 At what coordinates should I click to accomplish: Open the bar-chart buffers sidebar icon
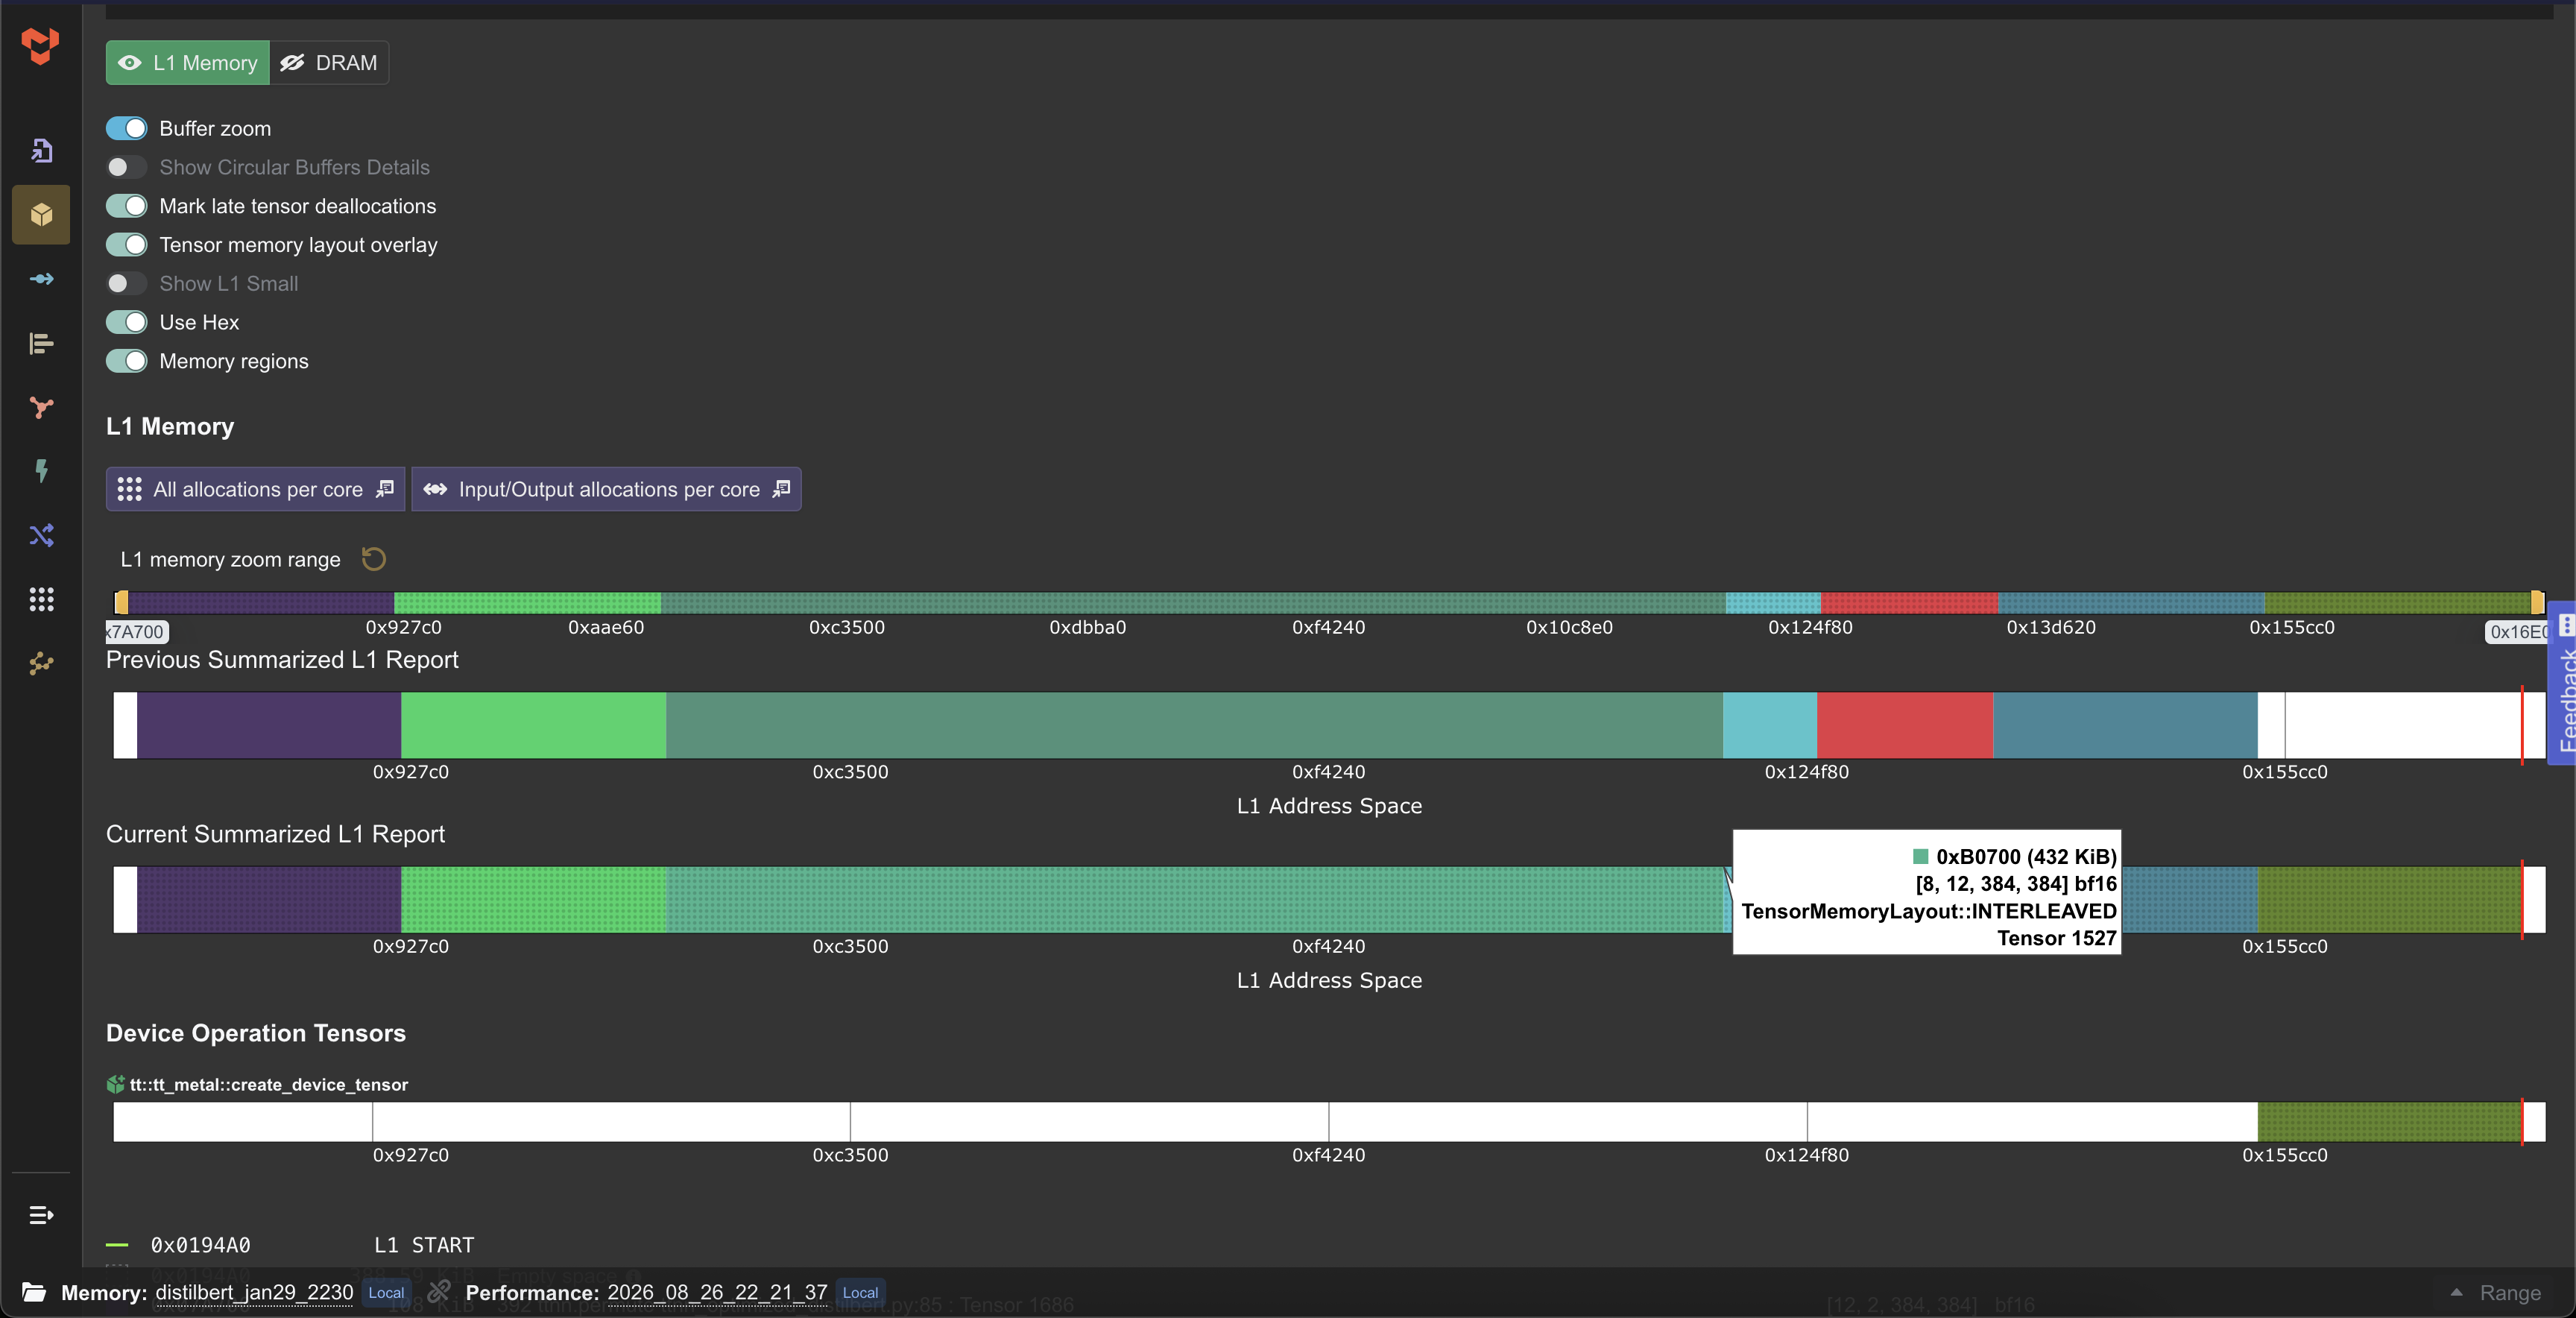click(41, 343)
